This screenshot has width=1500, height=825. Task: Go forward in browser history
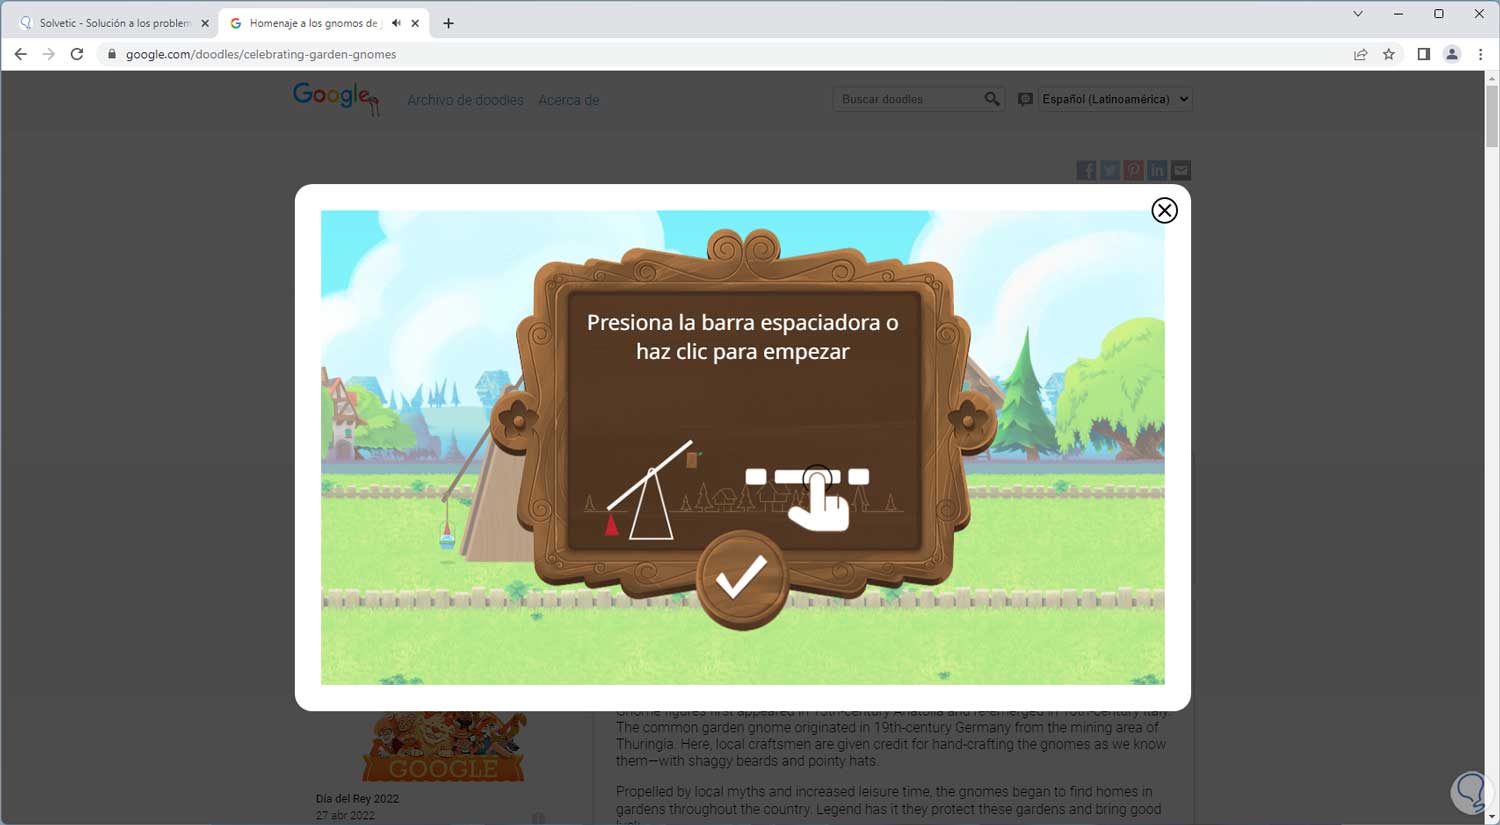[48, 54]
